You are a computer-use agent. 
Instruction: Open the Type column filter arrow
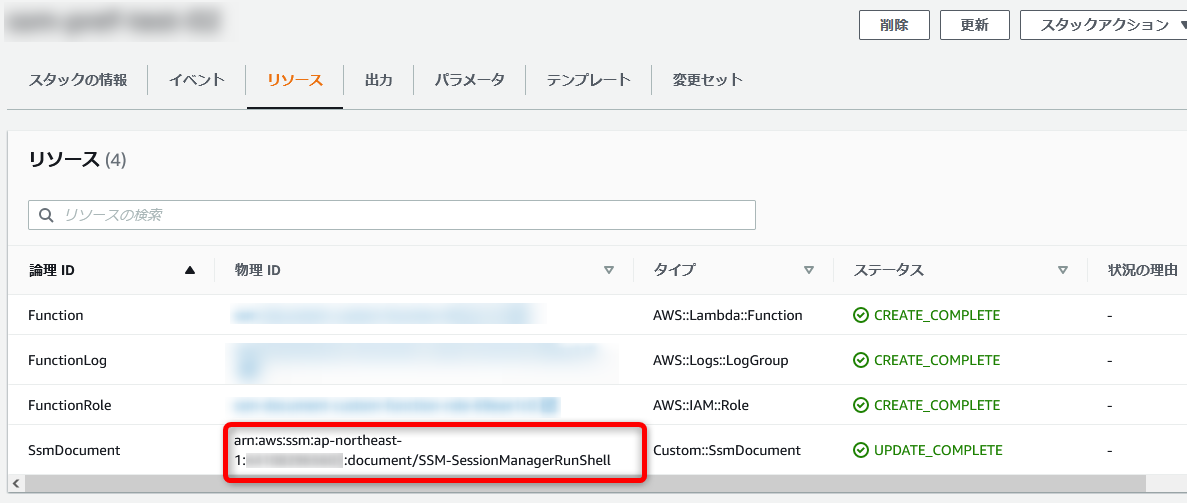click(808, 270)
